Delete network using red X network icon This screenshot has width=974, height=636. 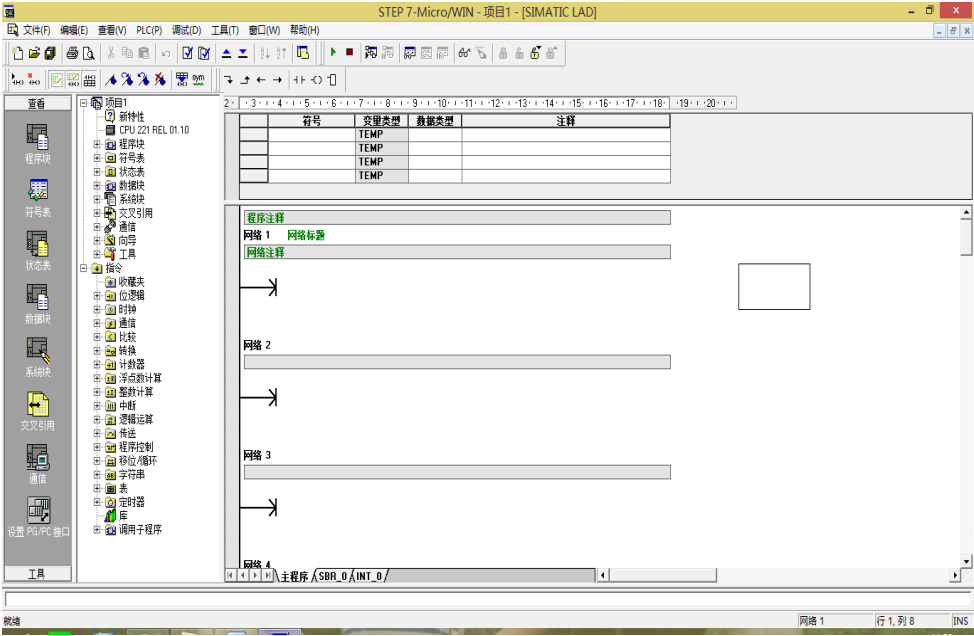34,80
